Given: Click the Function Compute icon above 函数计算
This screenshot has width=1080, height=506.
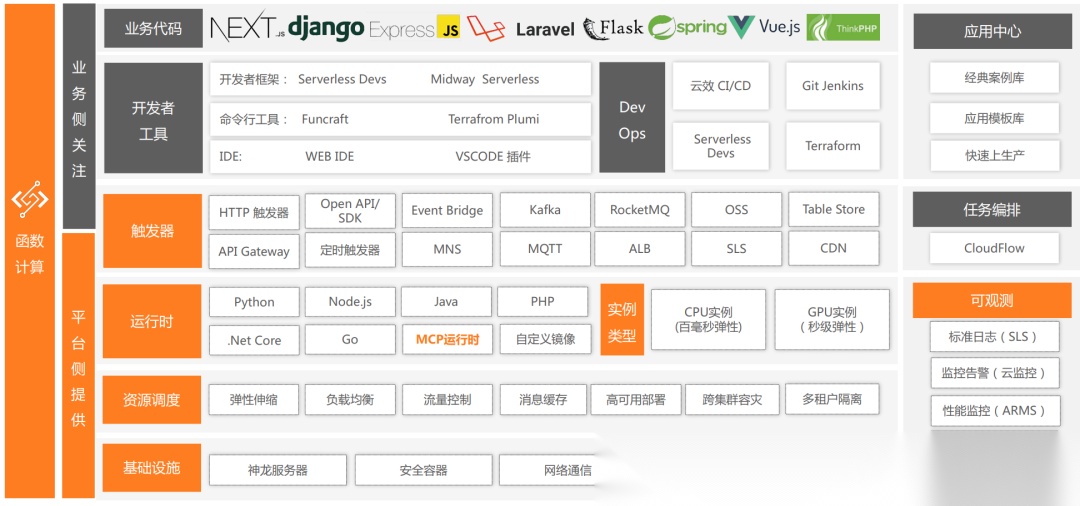Looking at the screenshot, I should [30, 200].
